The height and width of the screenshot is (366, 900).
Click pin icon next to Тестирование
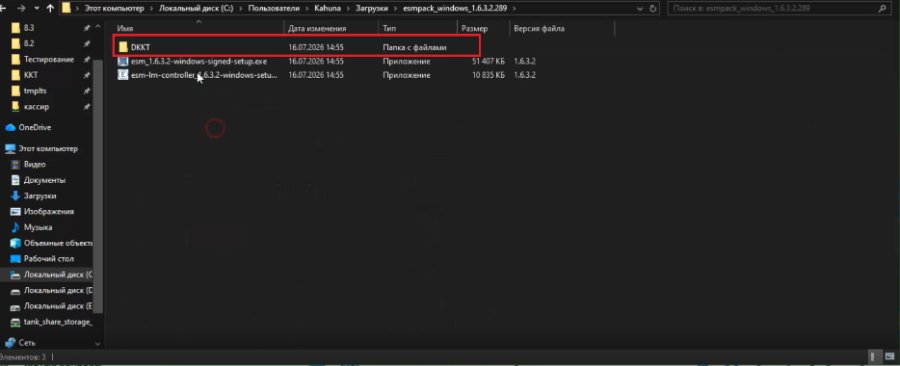point(87,59)
